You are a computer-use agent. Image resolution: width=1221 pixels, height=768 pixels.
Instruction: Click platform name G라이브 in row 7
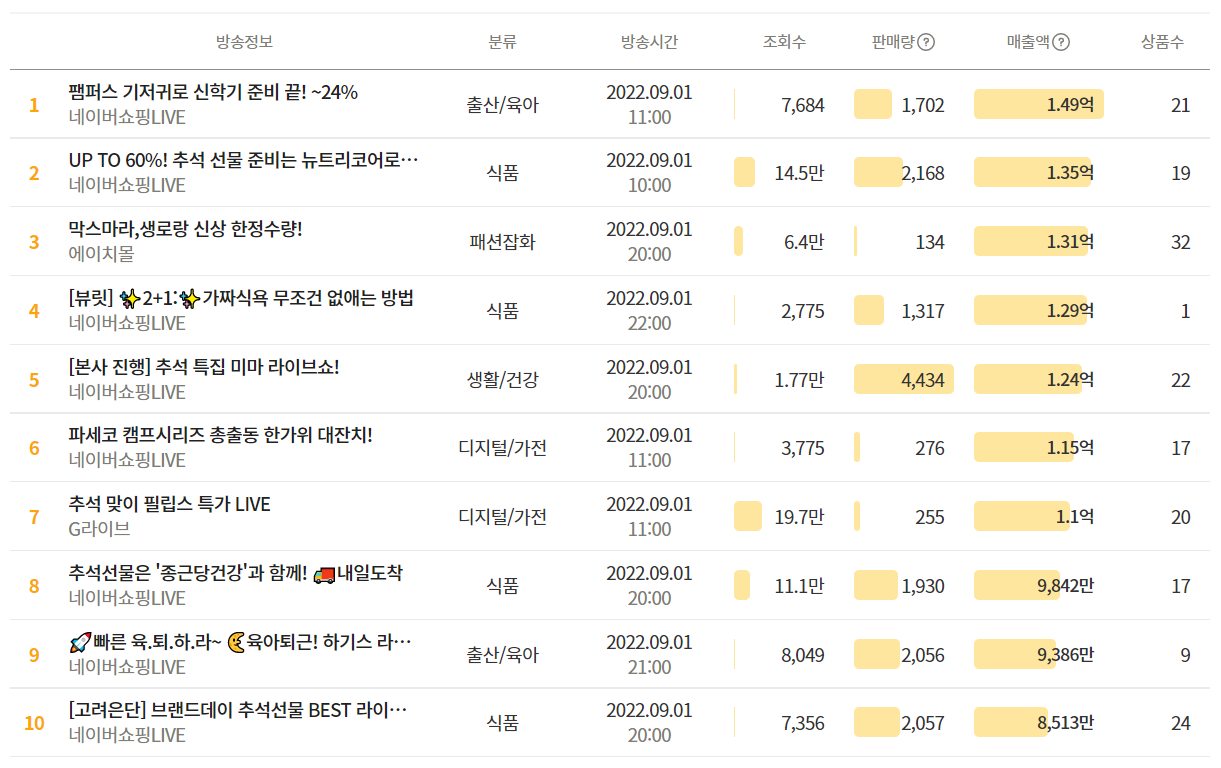coord(99,529)
